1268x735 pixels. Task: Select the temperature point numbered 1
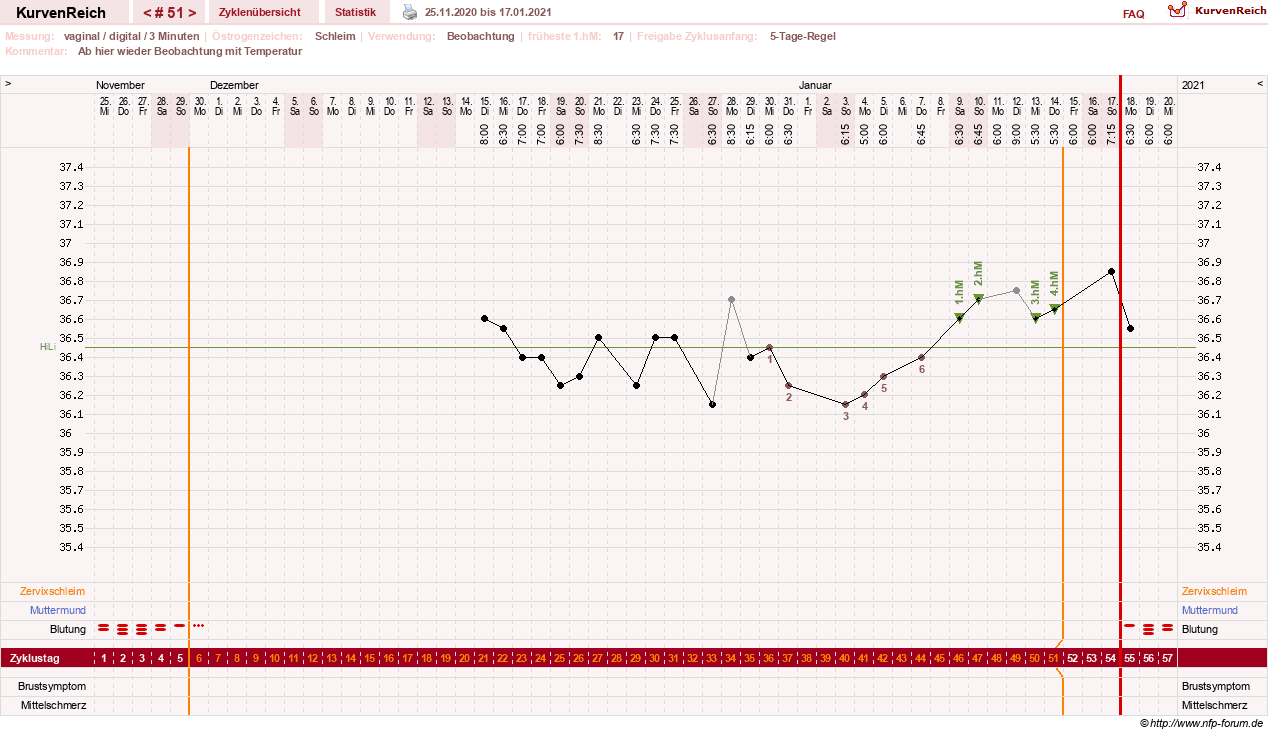coord(769,347)
